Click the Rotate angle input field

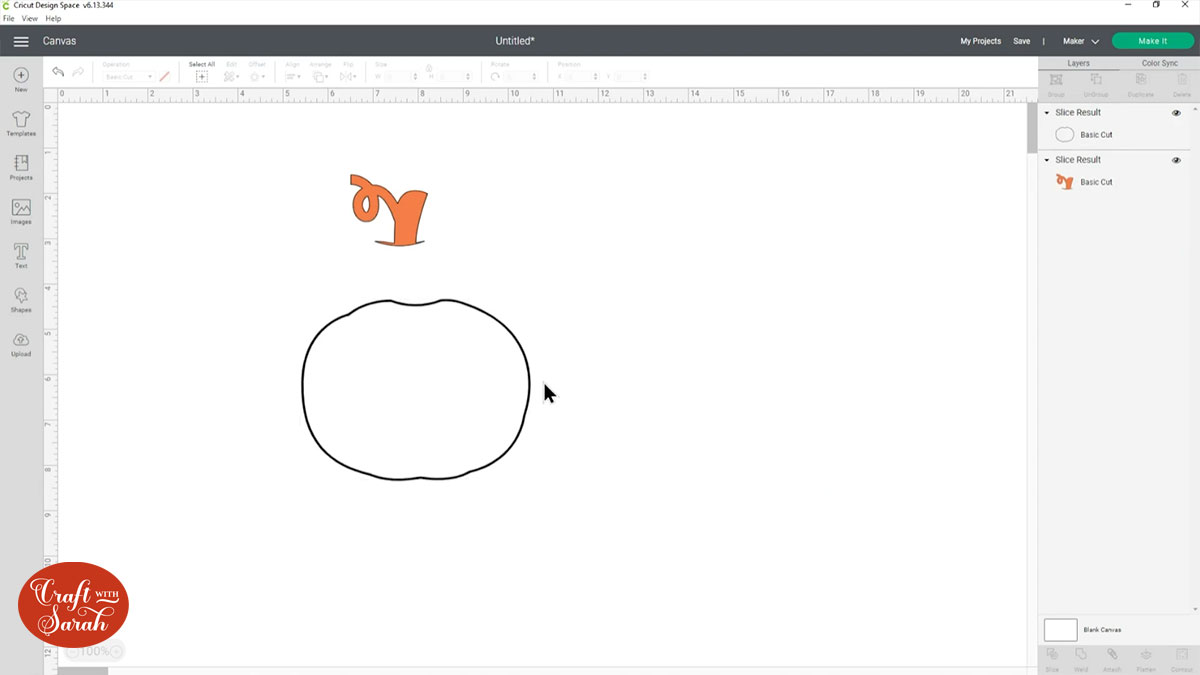[x=520, y=77]
